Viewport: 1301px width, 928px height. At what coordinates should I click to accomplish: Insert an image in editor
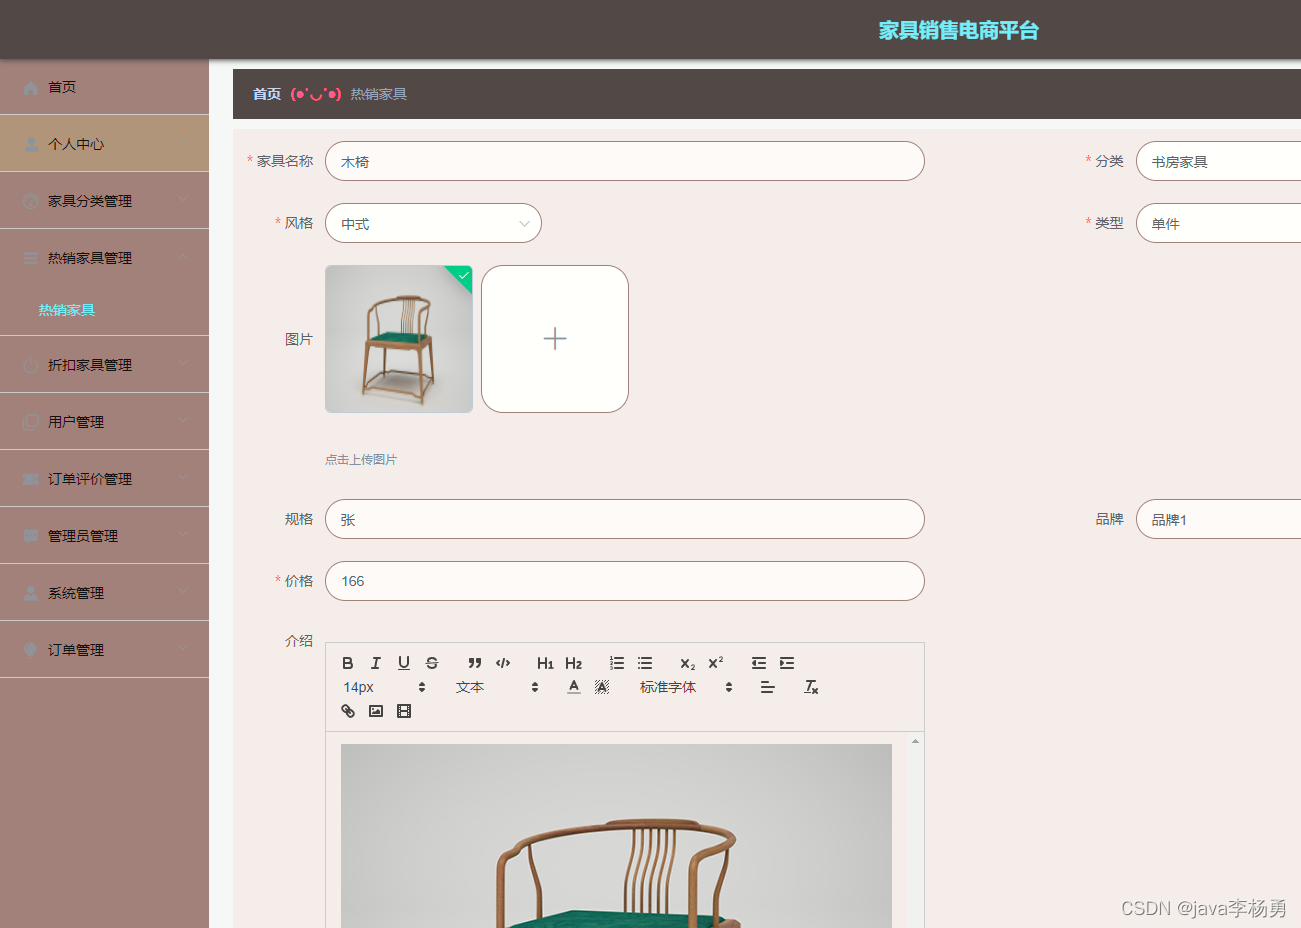click(376, 711)
